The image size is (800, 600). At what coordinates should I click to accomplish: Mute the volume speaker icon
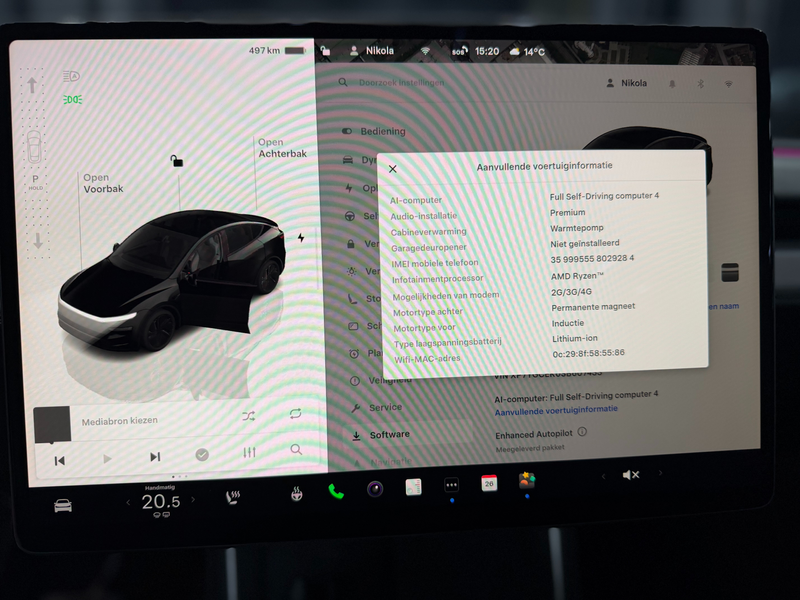(x=631, y=475)
